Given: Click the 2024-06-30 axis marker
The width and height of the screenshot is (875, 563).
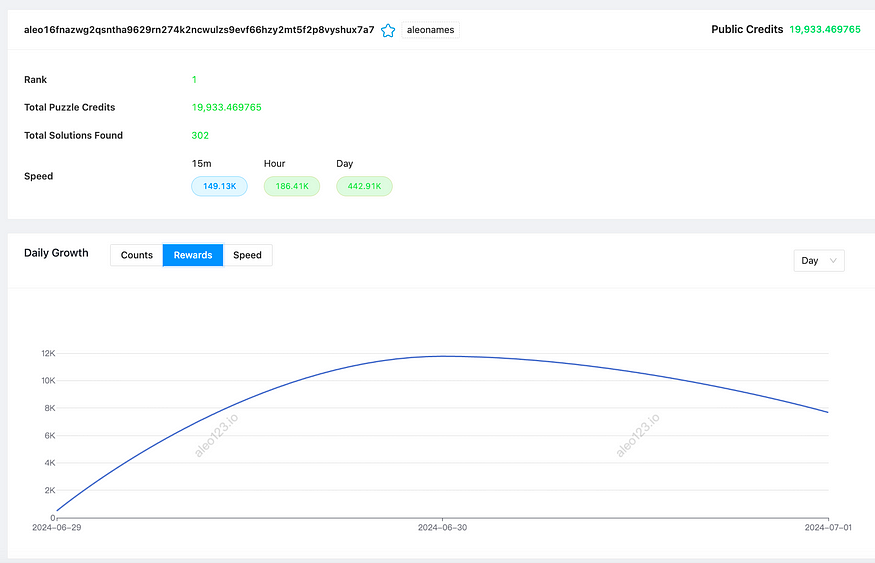Looking at the screenshot, I should (443, 527).
